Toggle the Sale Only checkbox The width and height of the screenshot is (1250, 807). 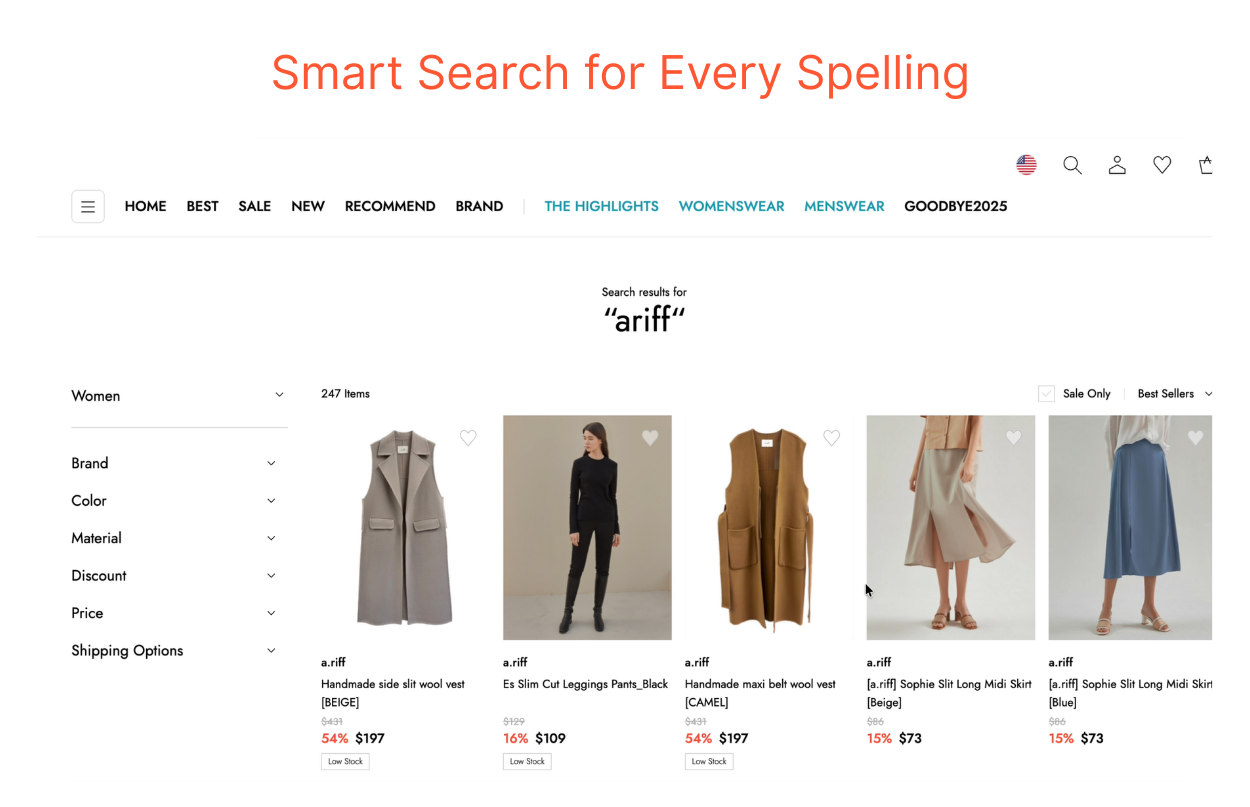(1046, 394)
